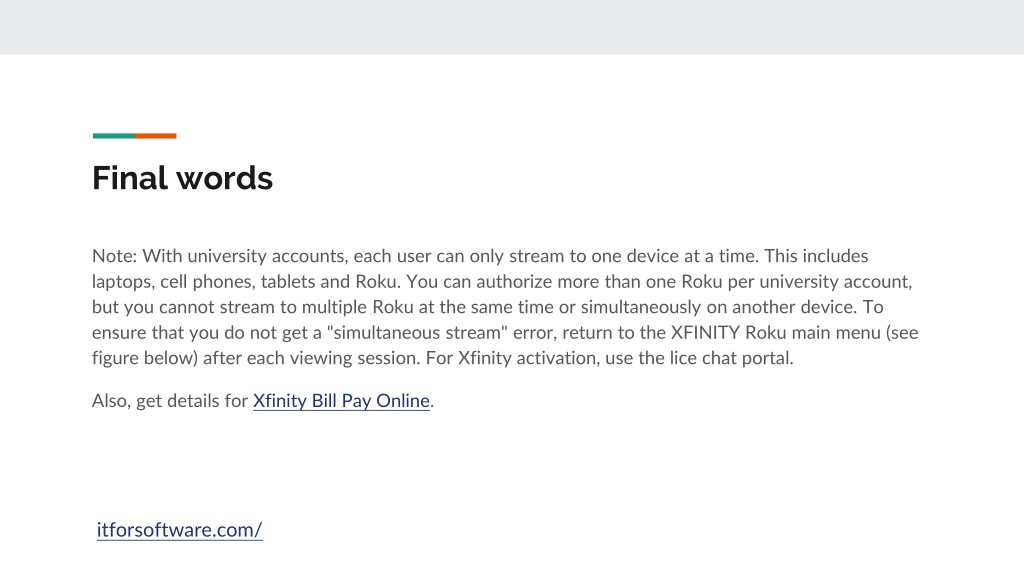Image resolution: width=1024 pixels, height=576 pixels.
Task: Click the "lice chat portal" phrase
Action: (731, 358)
